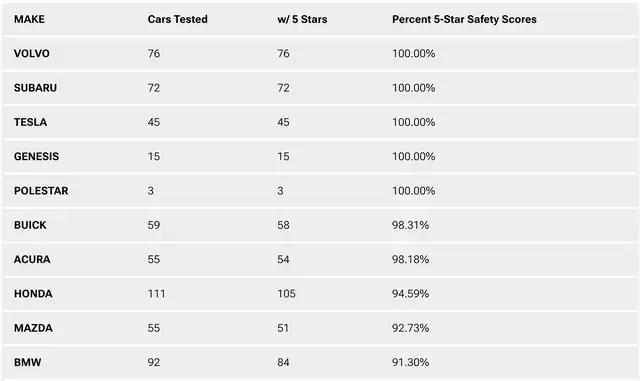
Task: Select the w/ 5 Stars column header
Action: coord(302,19)
